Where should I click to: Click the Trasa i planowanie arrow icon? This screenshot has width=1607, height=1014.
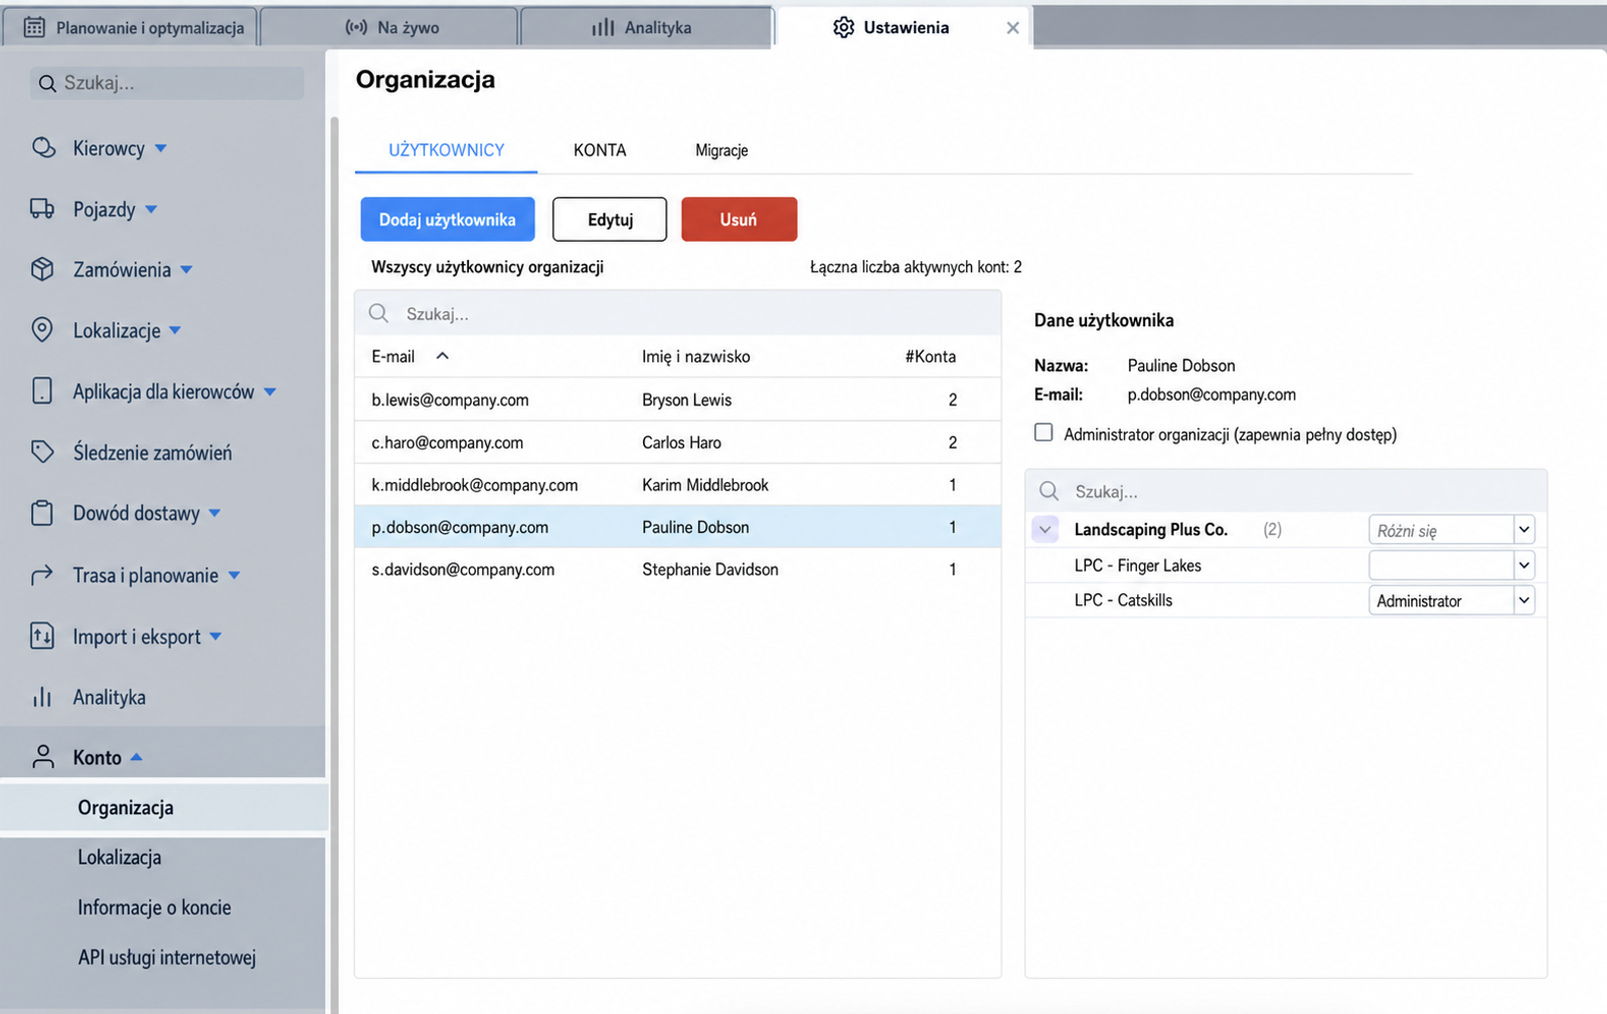[x=42, y=575]
